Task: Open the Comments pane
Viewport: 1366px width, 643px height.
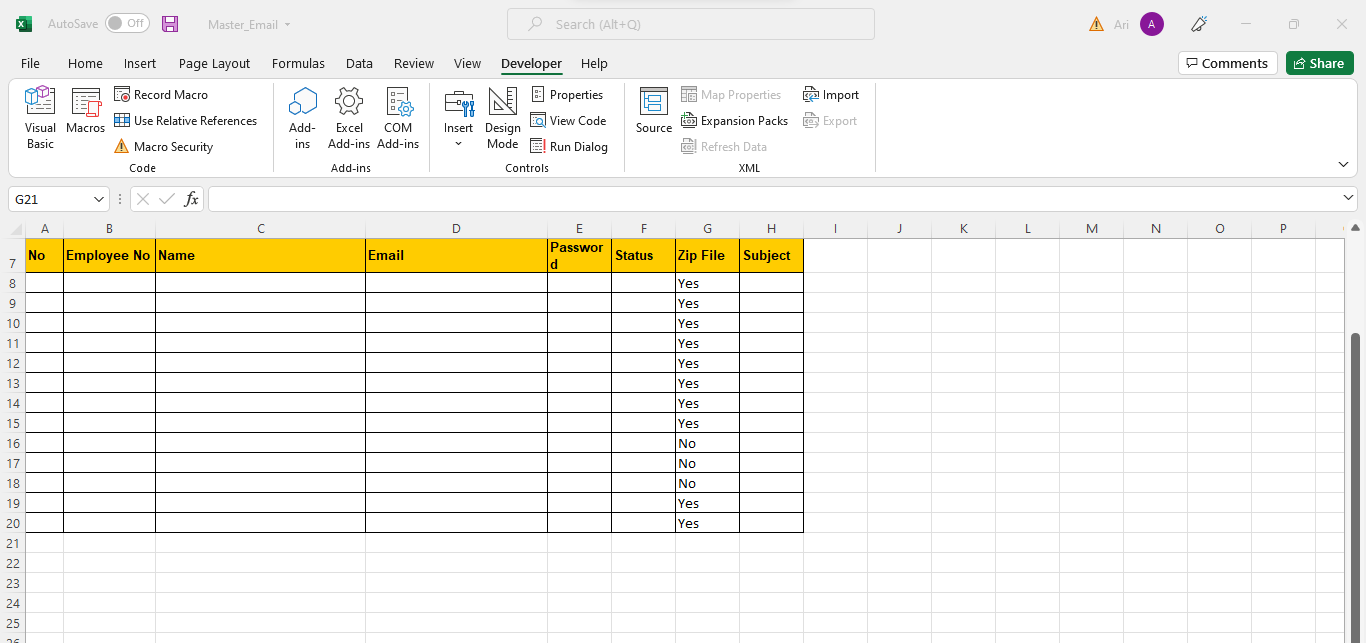Action: (x=1228, y=63)
